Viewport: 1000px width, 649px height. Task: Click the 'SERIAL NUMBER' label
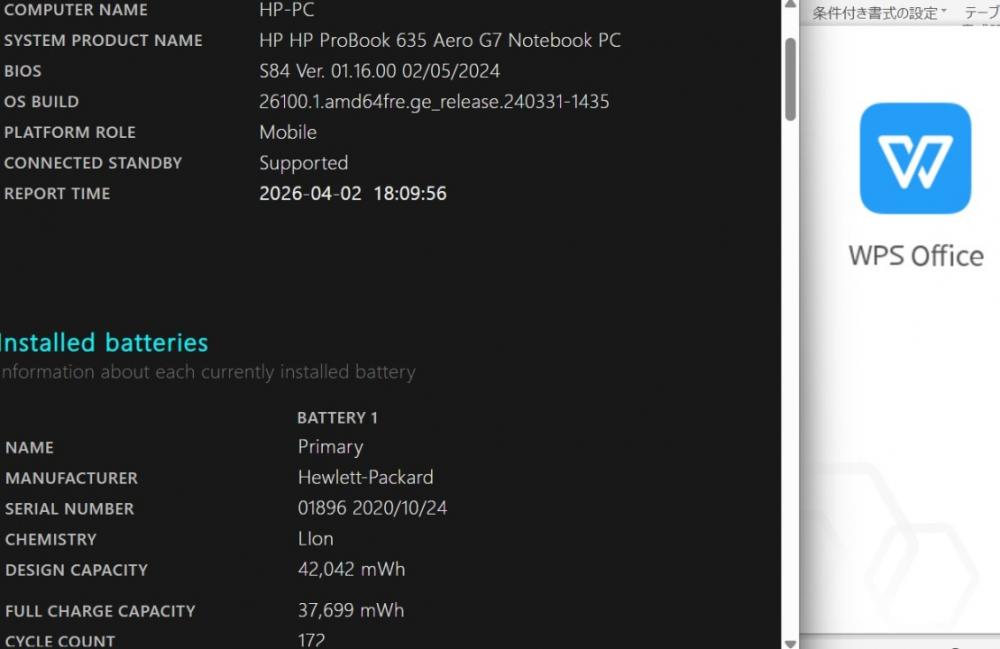(70, 509)
